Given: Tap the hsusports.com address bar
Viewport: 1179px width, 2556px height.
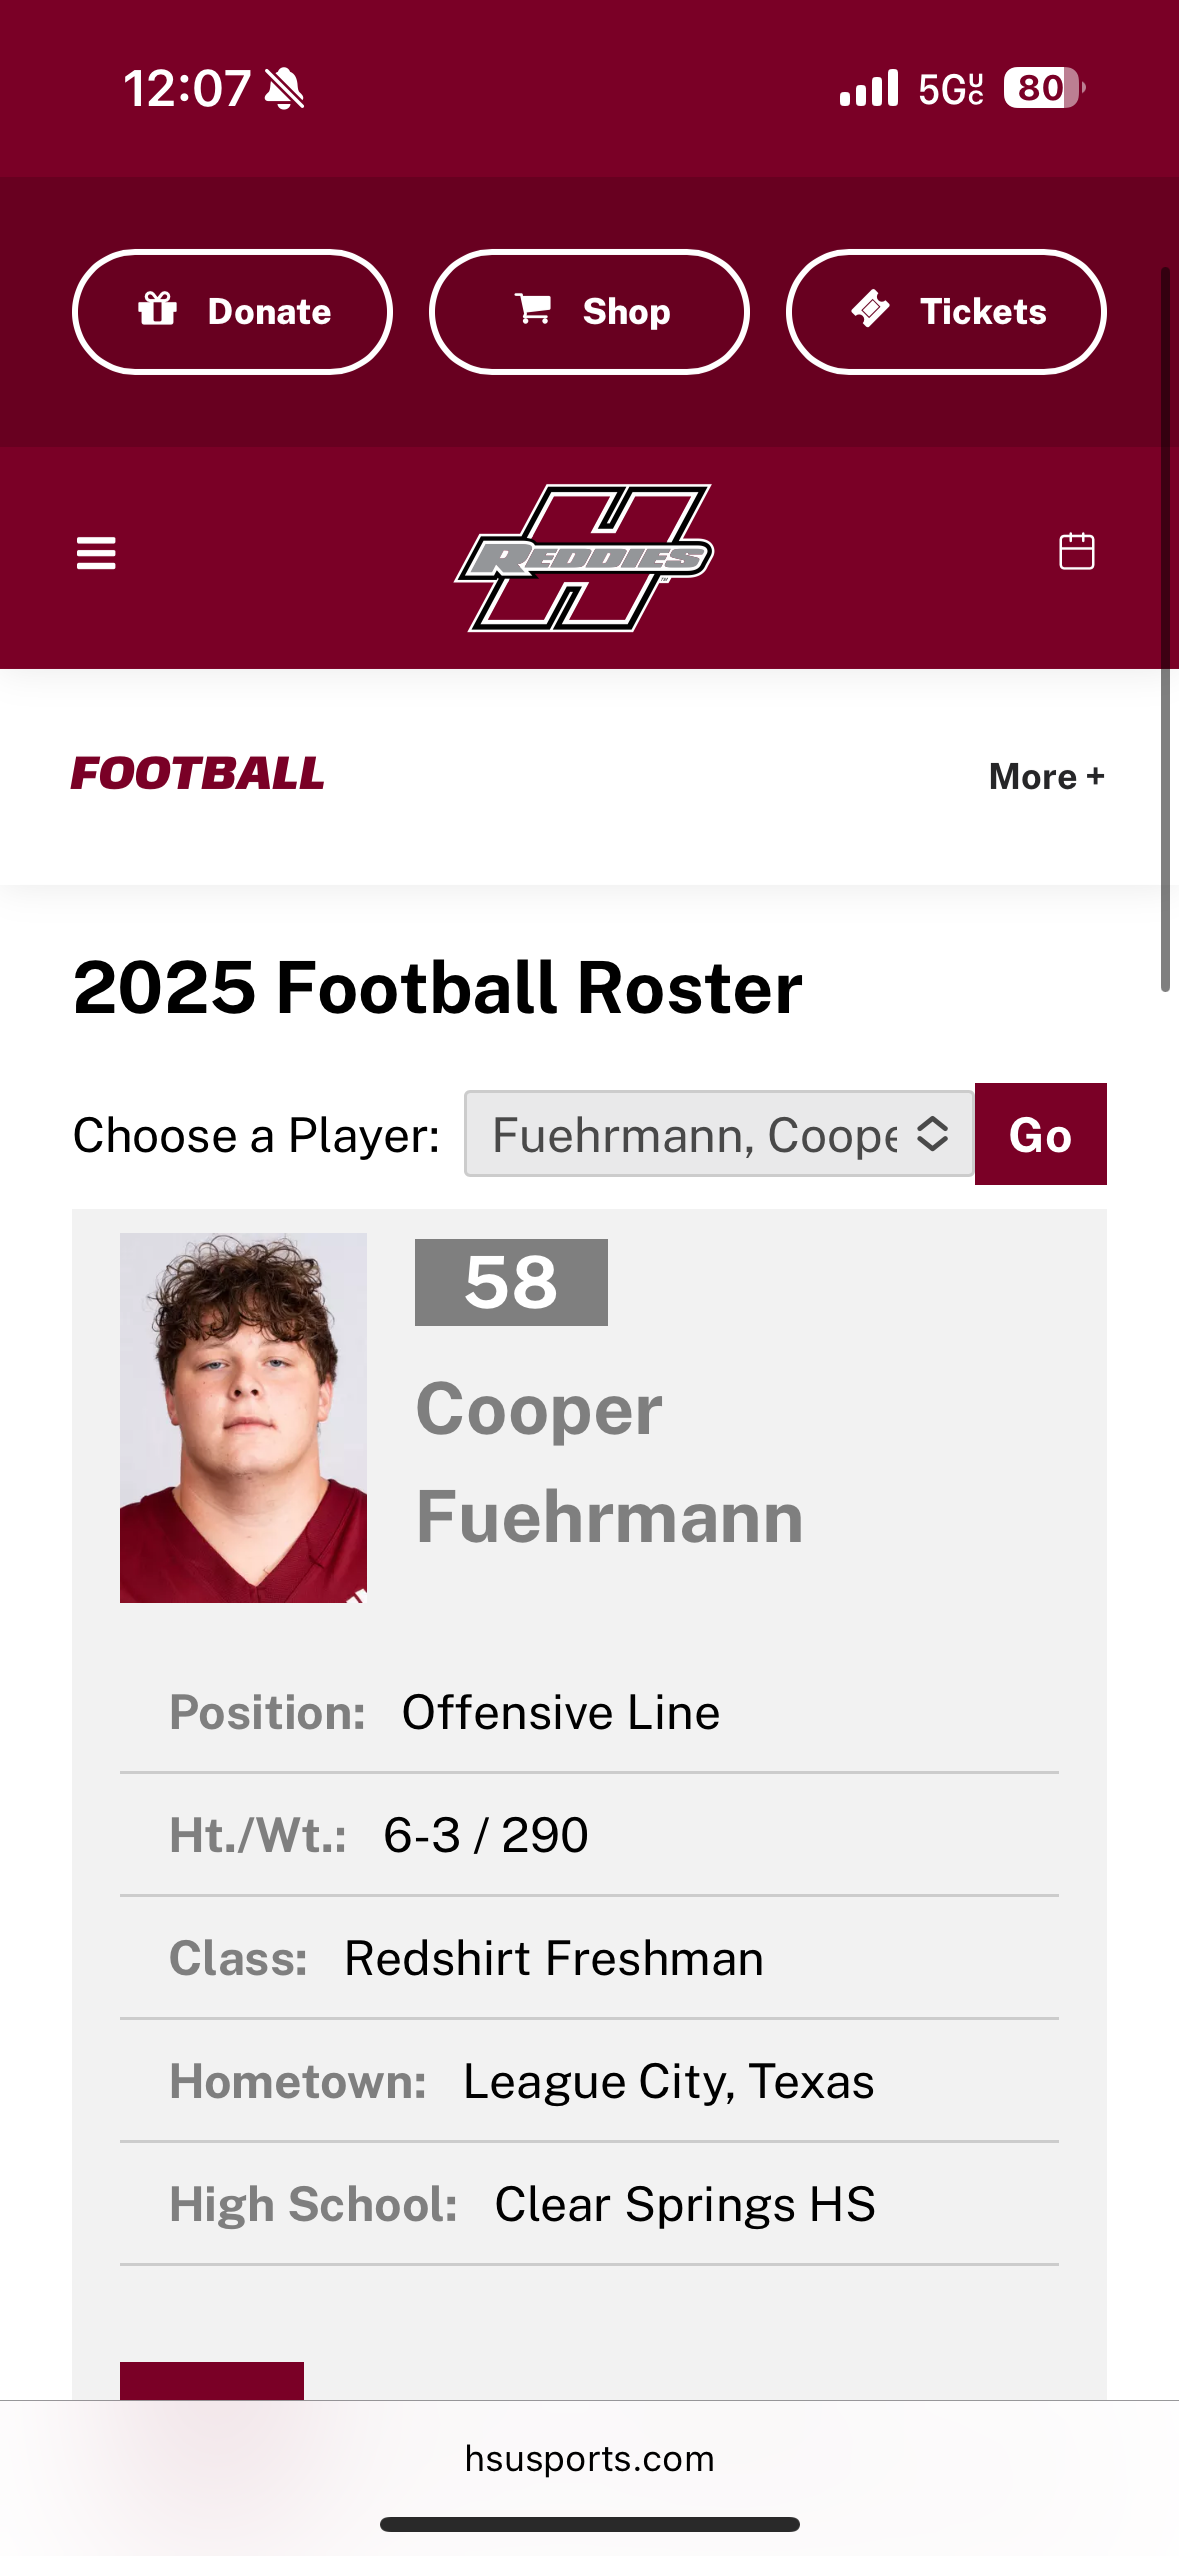Looking at the screenshot, I should click(x=589, y=2458).
